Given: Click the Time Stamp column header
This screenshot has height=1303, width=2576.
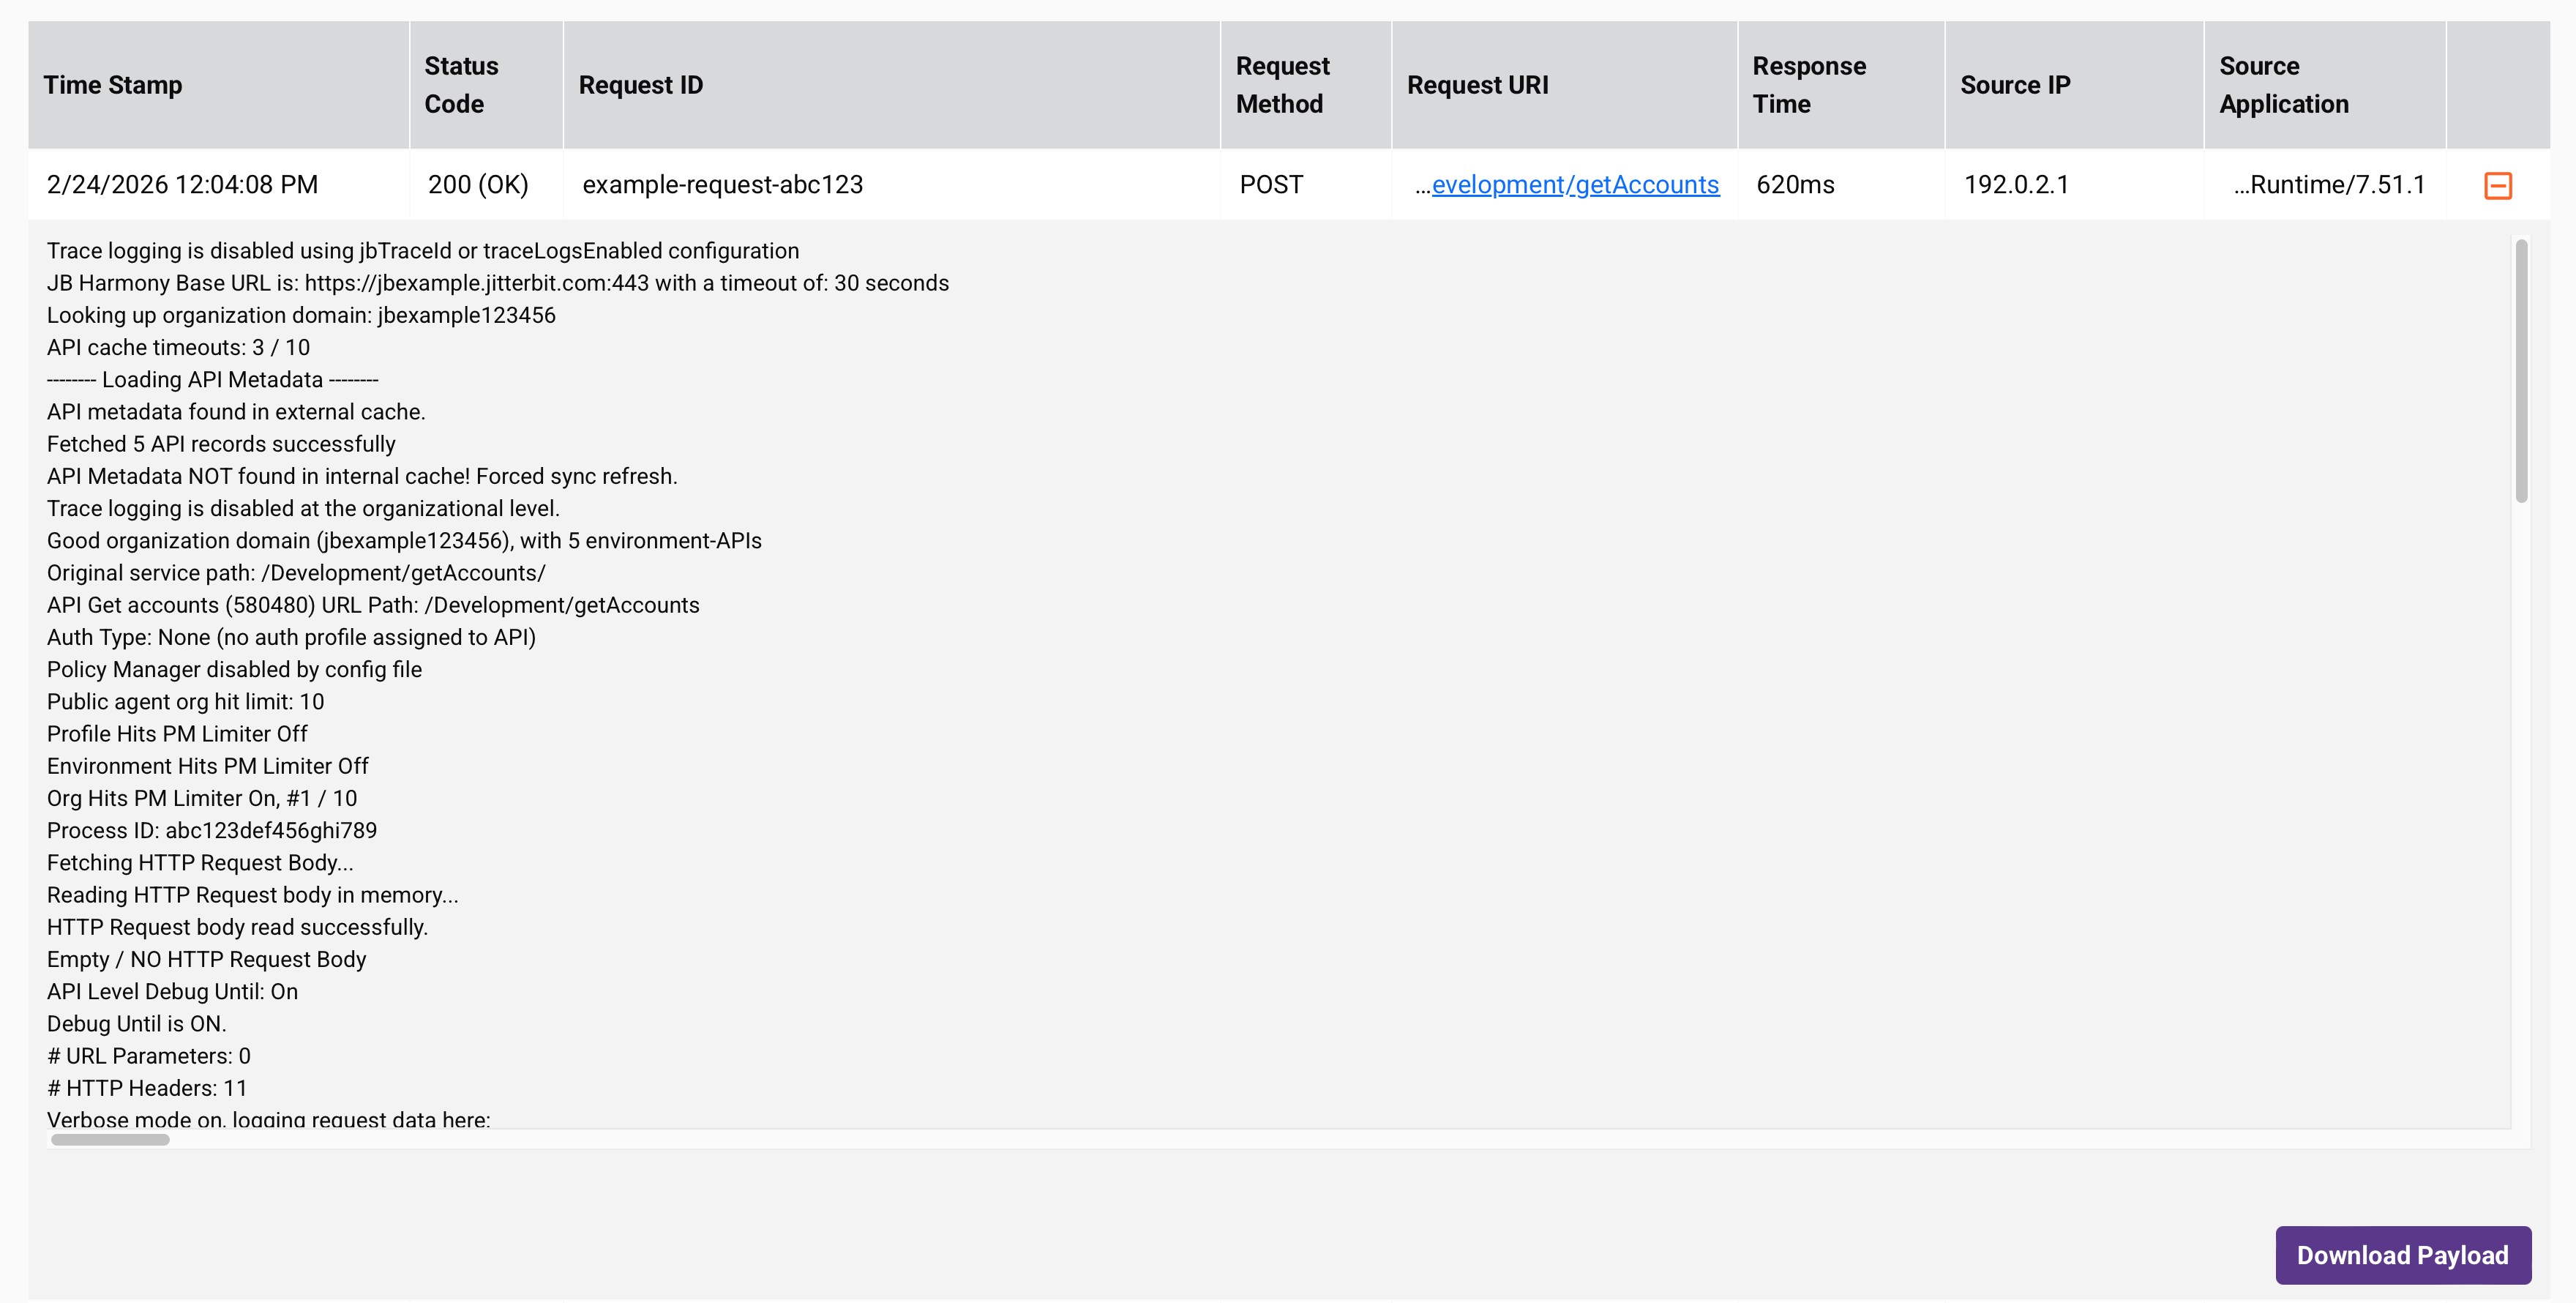Looking at the screenshot, I should click(x=113, y=85).
